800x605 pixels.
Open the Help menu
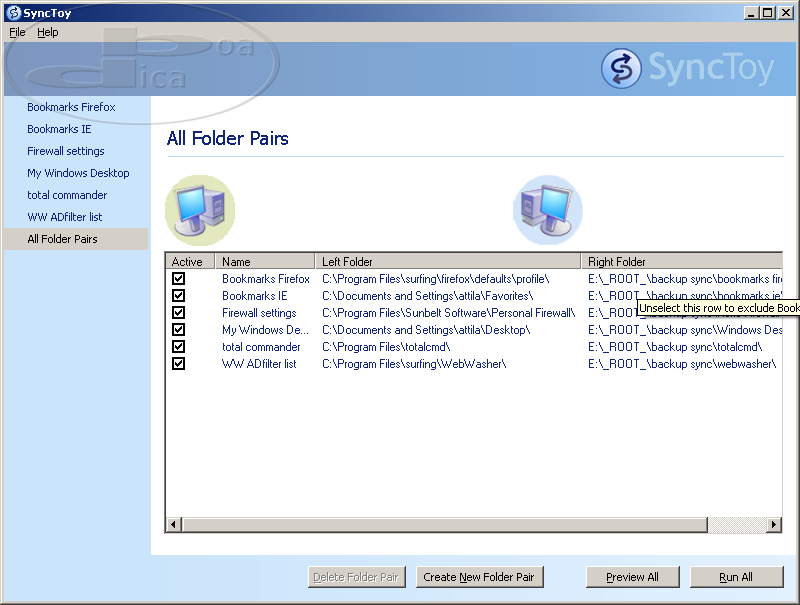pos(48,32)
